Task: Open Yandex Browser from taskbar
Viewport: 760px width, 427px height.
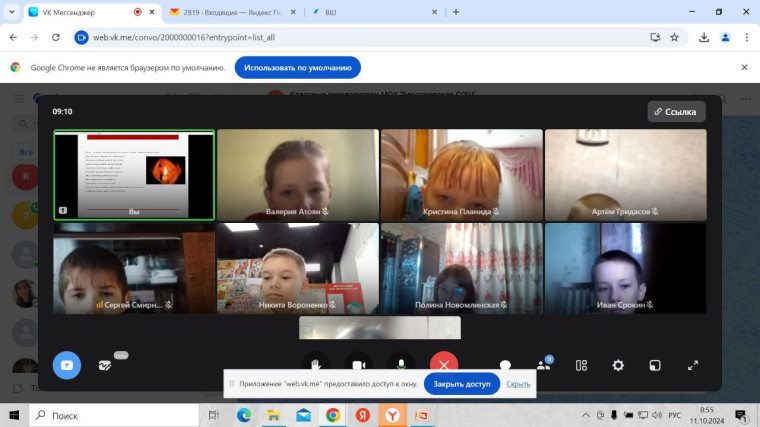Action: click(393, 415)
